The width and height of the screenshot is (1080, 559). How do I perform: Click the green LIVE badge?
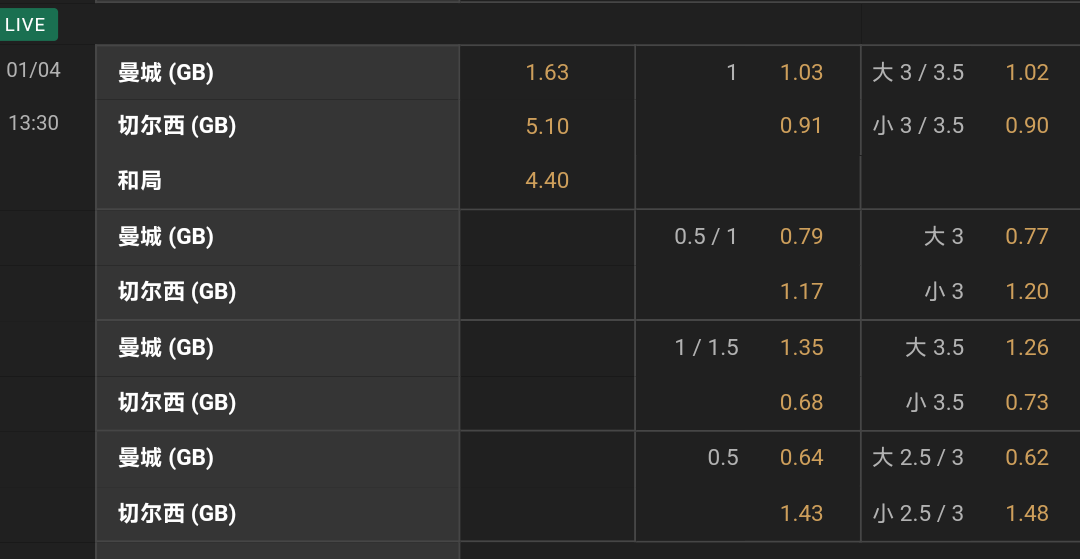(x=27, y=25)
